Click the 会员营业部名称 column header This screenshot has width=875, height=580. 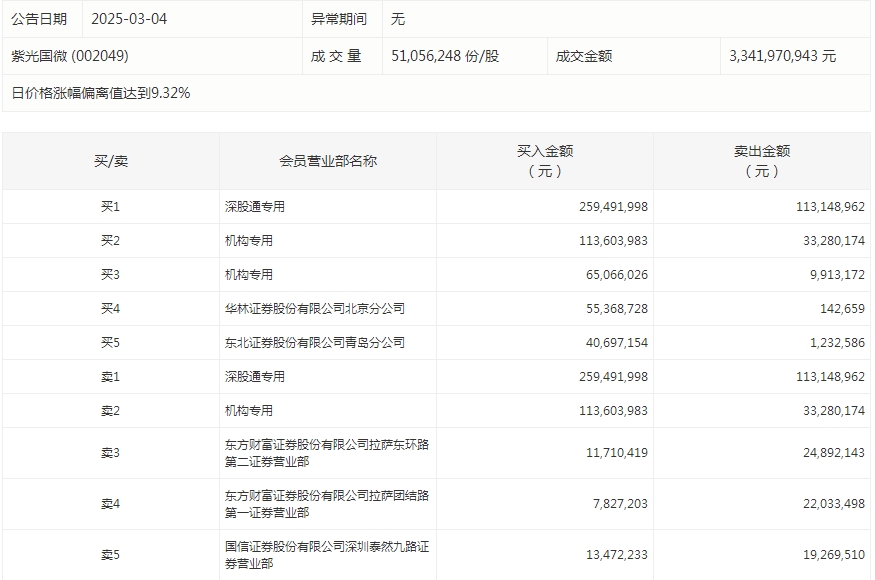[328, 161]
